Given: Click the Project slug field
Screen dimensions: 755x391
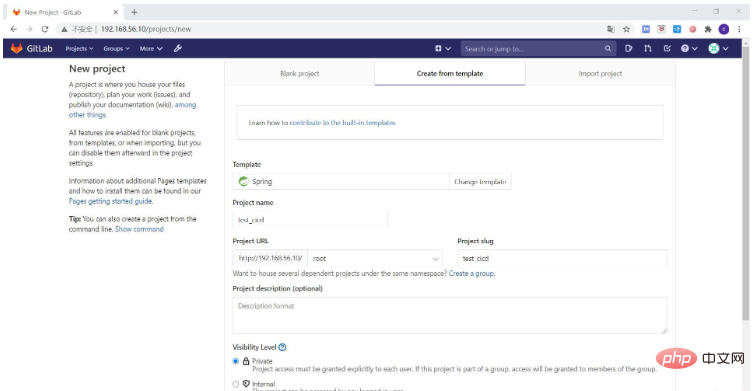Looking at the screenshot, I should (562, 258).
